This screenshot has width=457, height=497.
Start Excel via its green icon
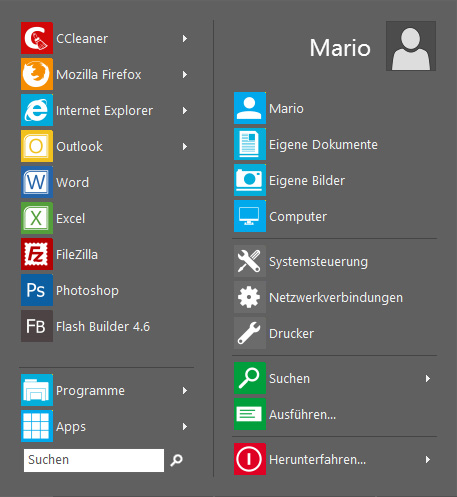point(37,218)
